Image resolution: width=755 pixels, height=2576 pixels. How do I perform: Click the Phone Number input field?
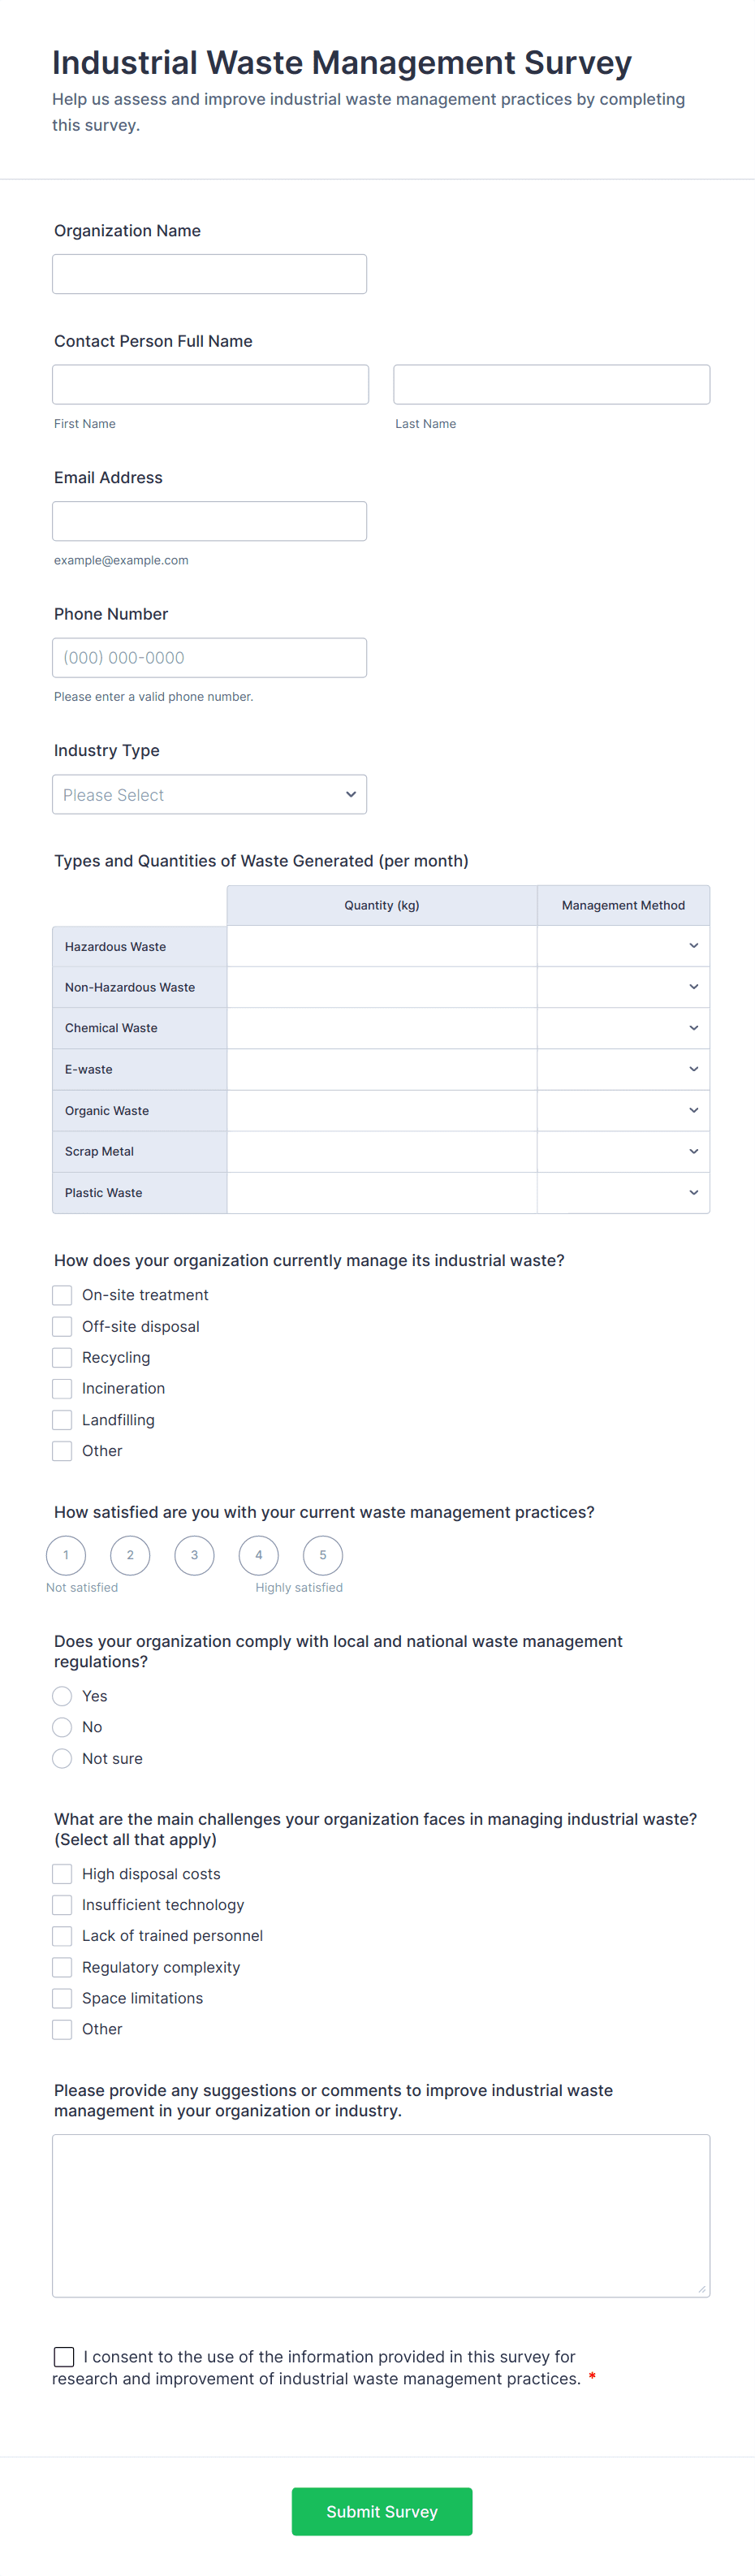[209, 657]
